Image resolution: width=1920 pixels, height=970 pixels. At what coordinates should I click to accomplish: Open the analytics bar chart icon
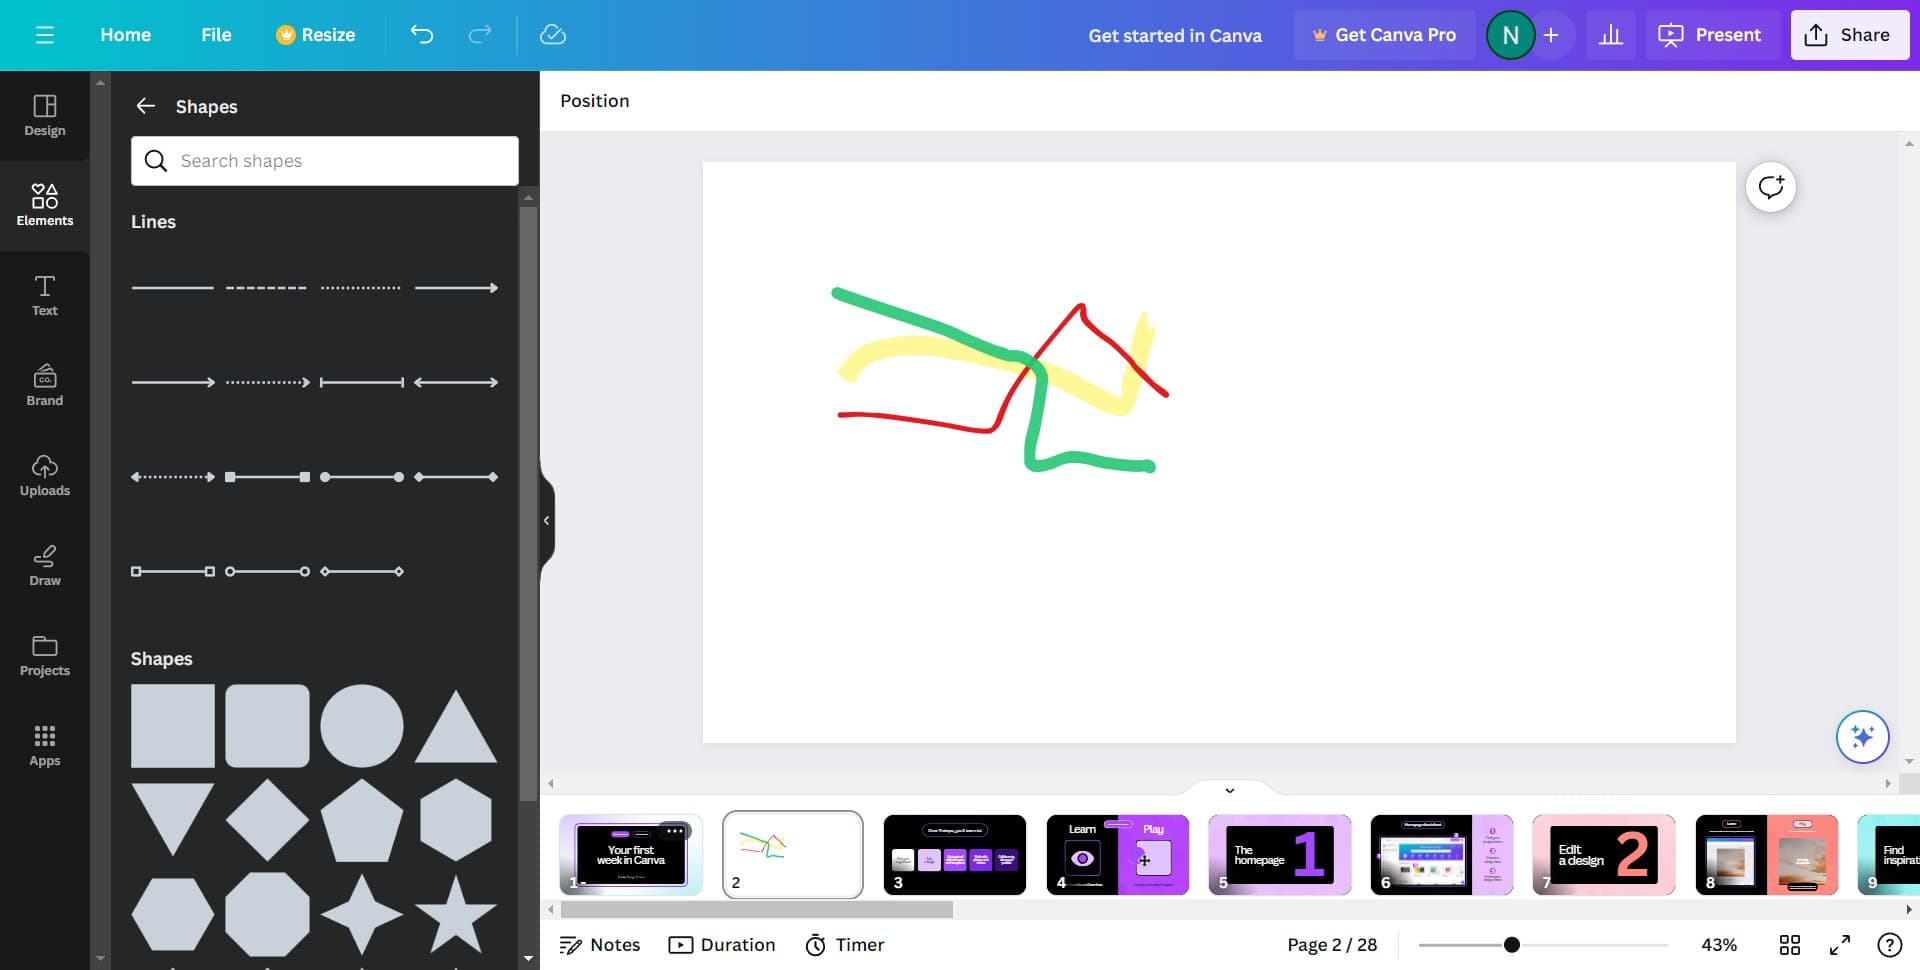[x=1610, y=35]
